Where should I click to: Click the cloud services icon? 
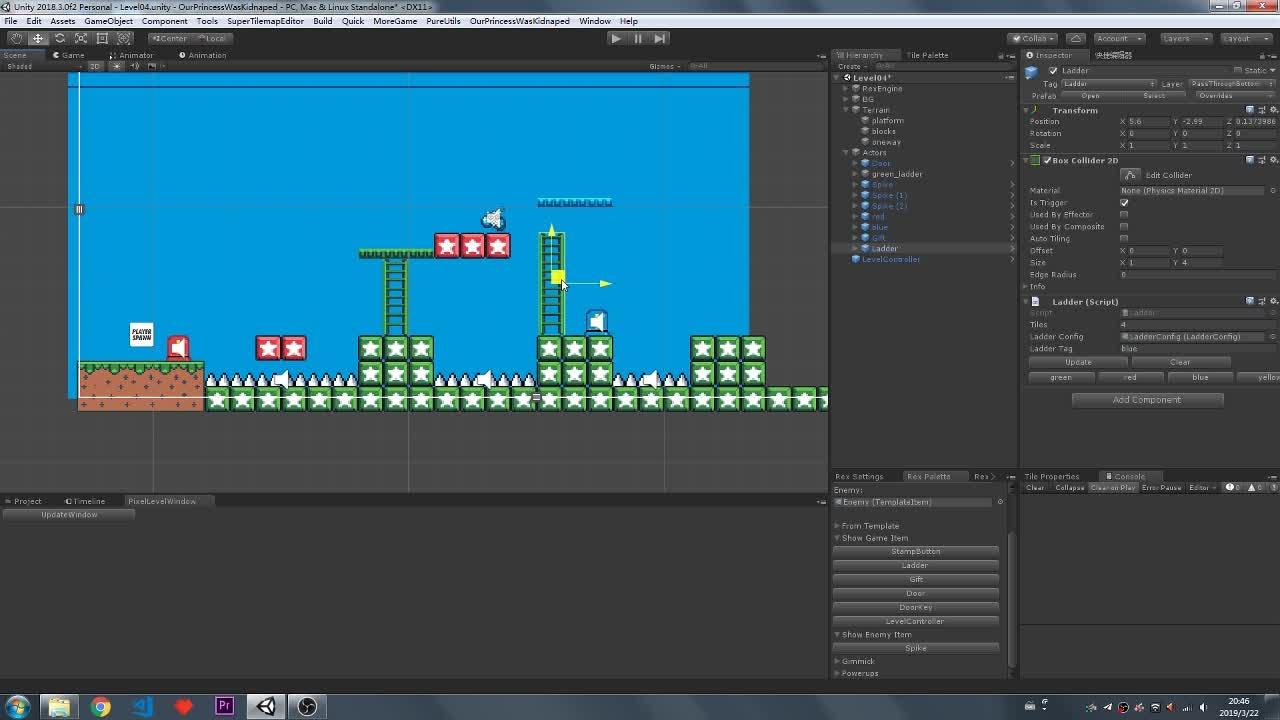click(1075, 38)
